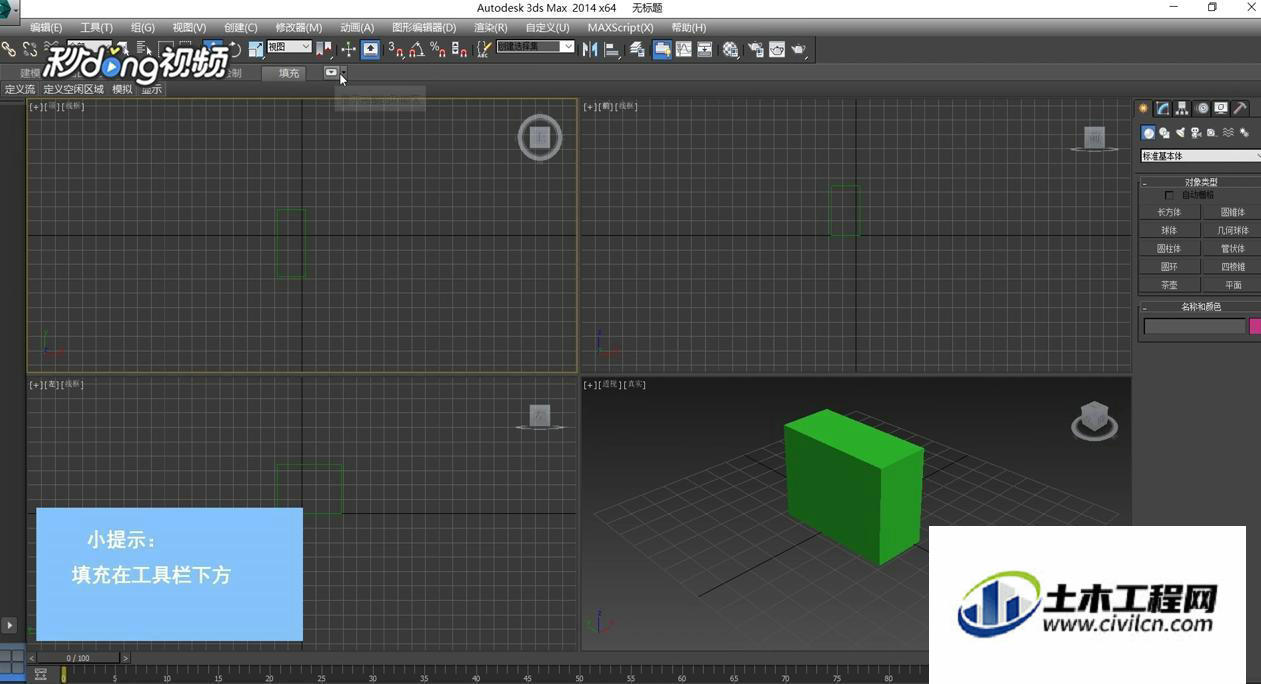Click the 几何球体 geosphere button
The width and height of the screenshot is (1261, 684).
1232,230
